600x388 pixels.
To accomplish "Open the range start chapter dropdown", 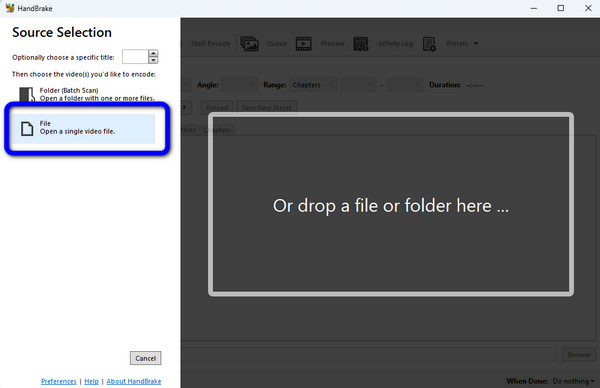I will pyautogui.click(x=358, y=85).
